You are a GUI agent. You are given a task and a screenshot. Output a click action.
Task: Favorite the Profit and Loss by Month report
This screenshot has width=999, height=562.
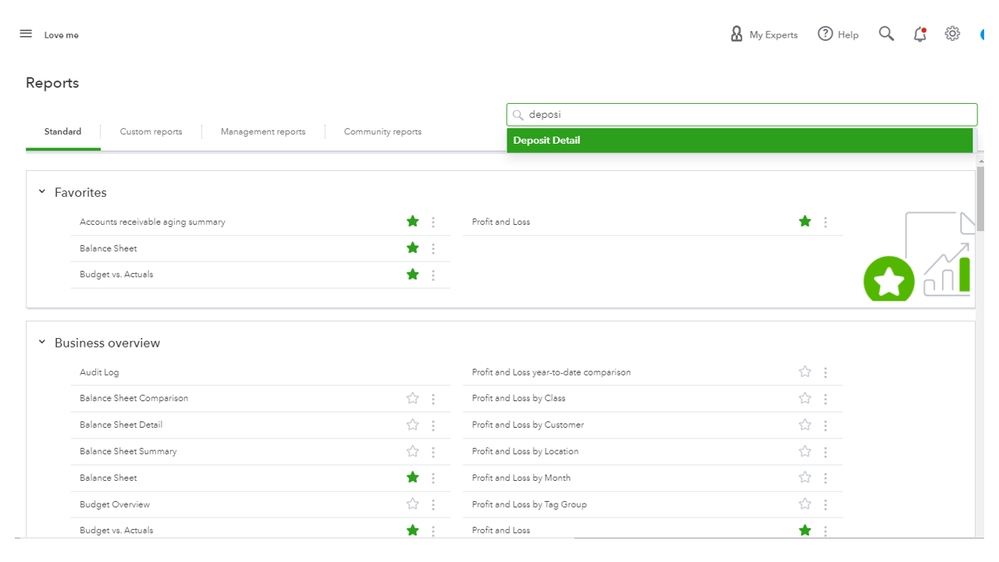(804, 478)
